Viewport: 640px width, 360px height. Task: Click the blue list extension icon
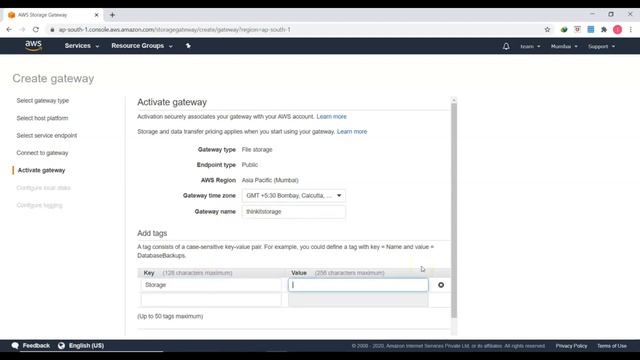(591, 29)
